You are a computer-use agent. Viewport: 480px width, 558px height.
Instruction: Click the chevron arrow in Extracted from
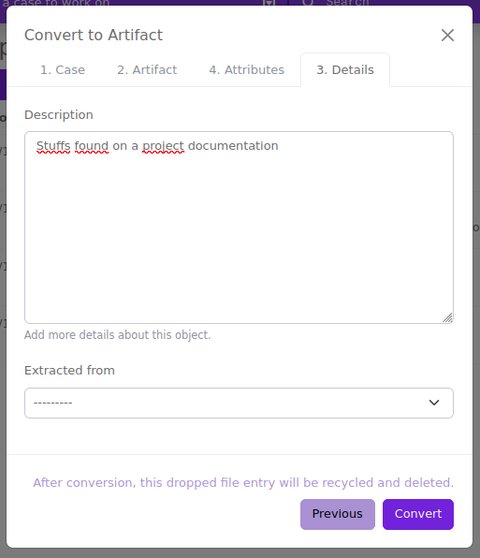pos(434,402)
